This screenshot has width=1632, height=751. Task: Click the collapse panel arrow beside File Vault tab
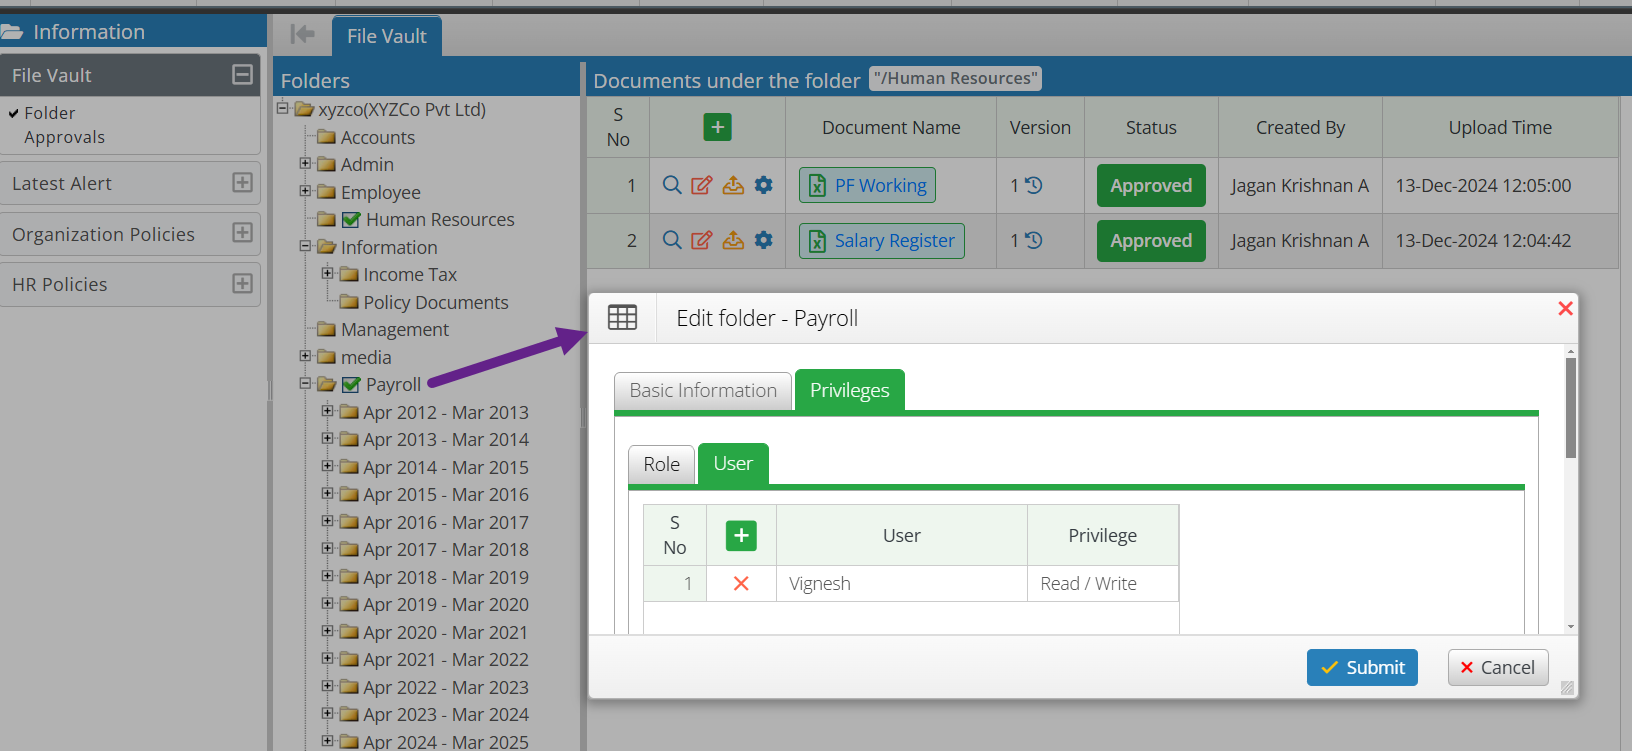click(x=302, y=35)
